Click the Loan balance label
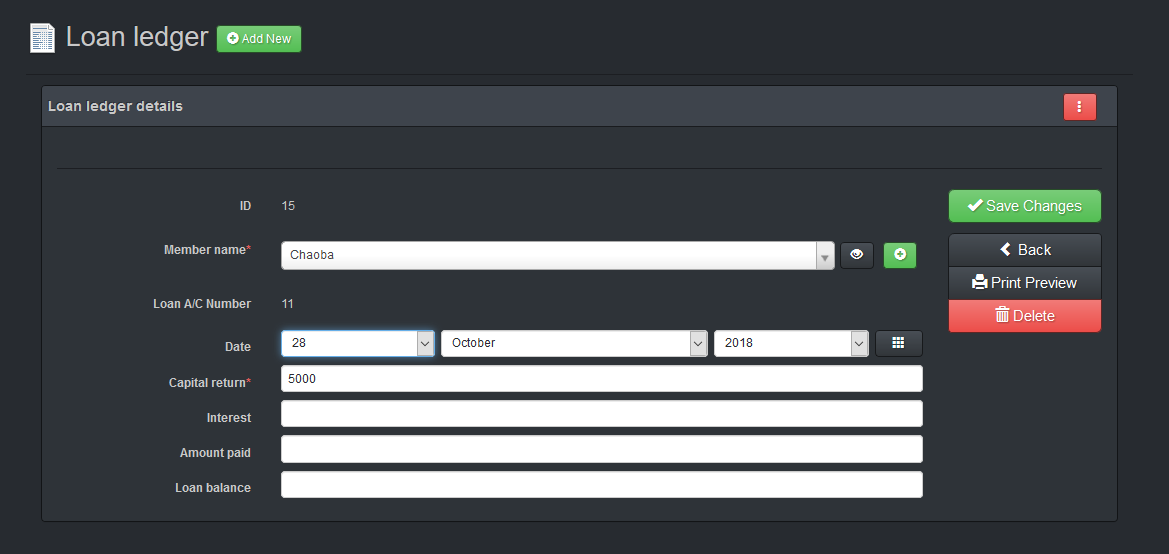The height and width of the screenshot is (554, 1169). [213, 488]
